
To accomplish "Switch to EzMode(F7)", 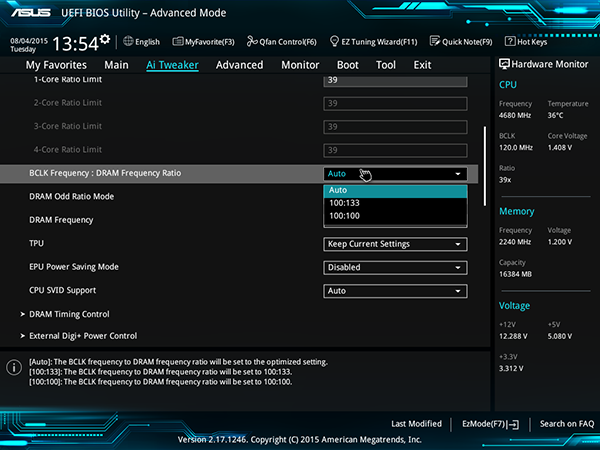I will pyautogui.click(x=490, y=424).
